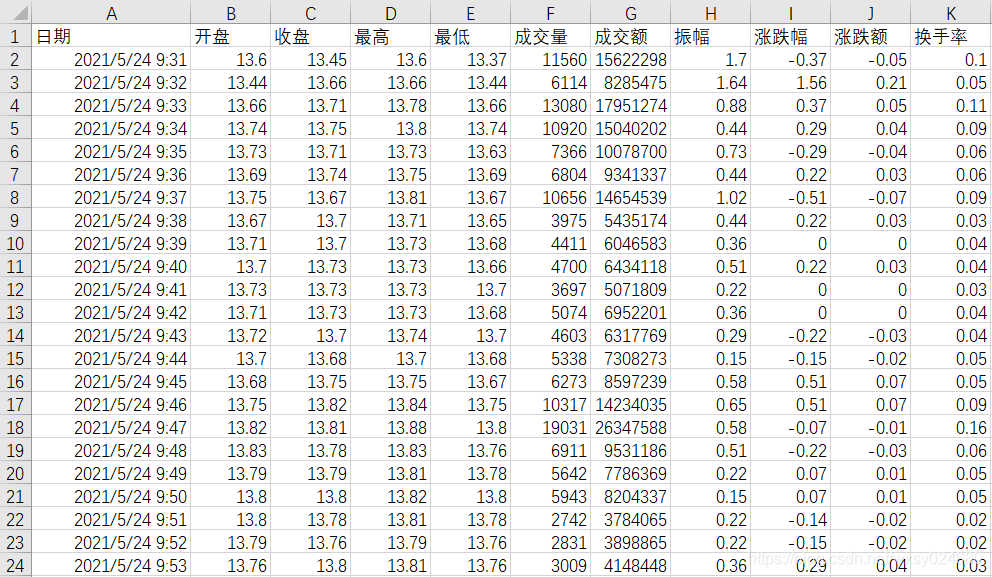The image size is (992, 577).
Task: Select the high price cell 13.84
Action: coord(390,405)
